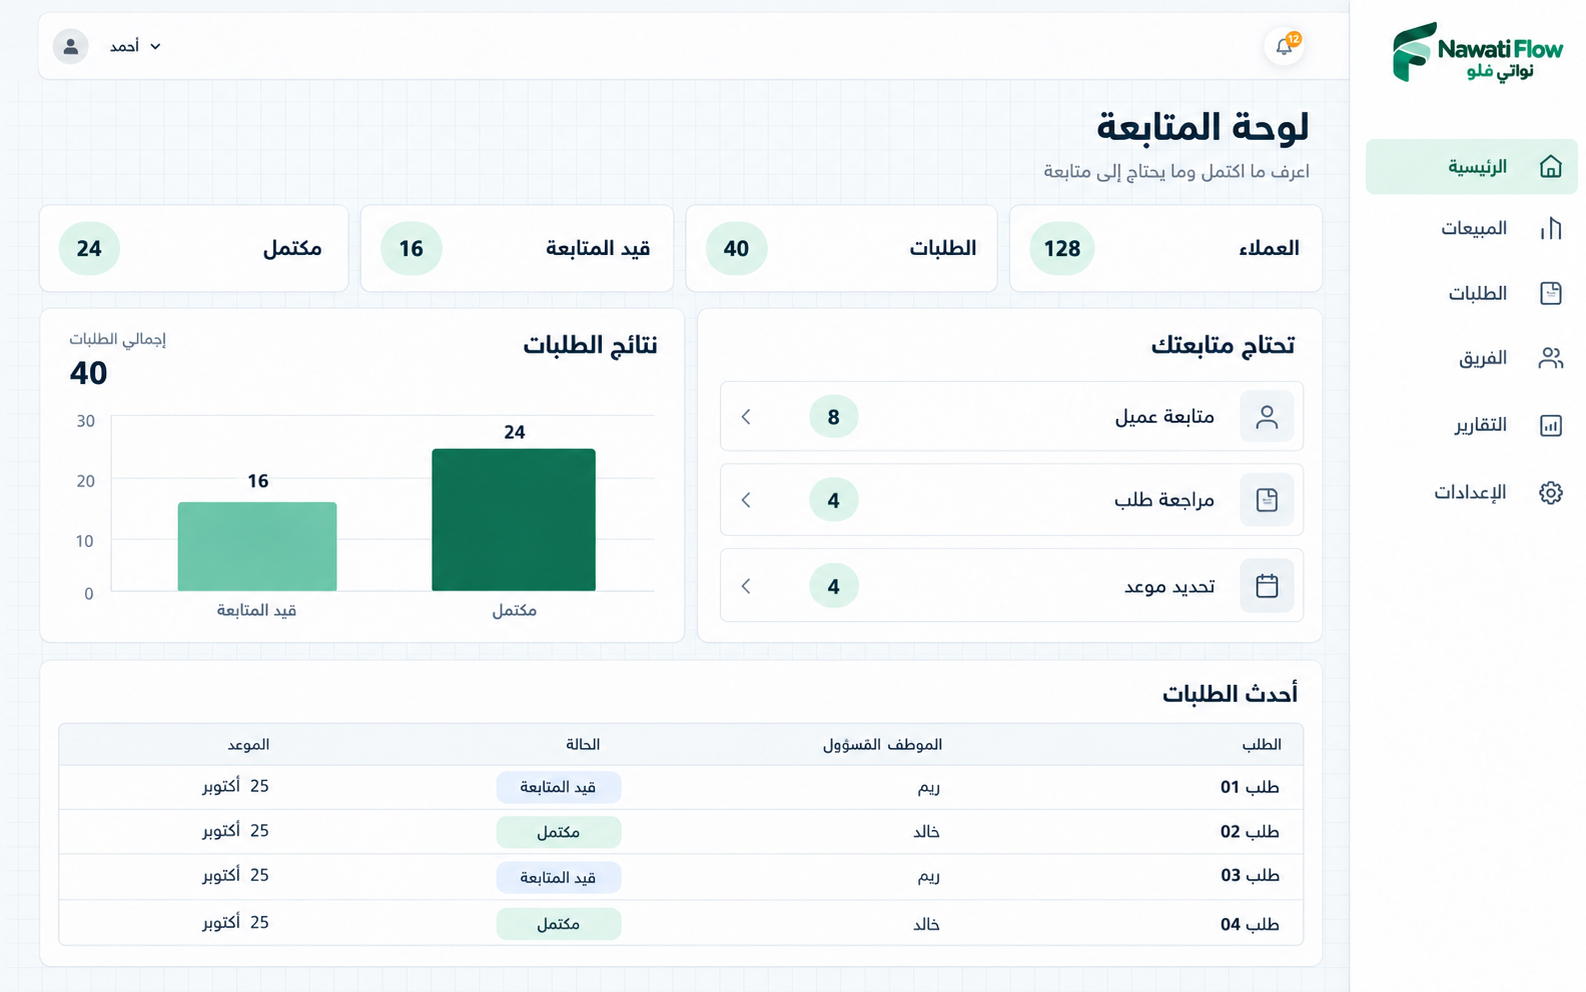Image resolution: width=1586 pixels, height=992 pixels.
Task: Click the user avatar icon
Action: pos(70,46)
